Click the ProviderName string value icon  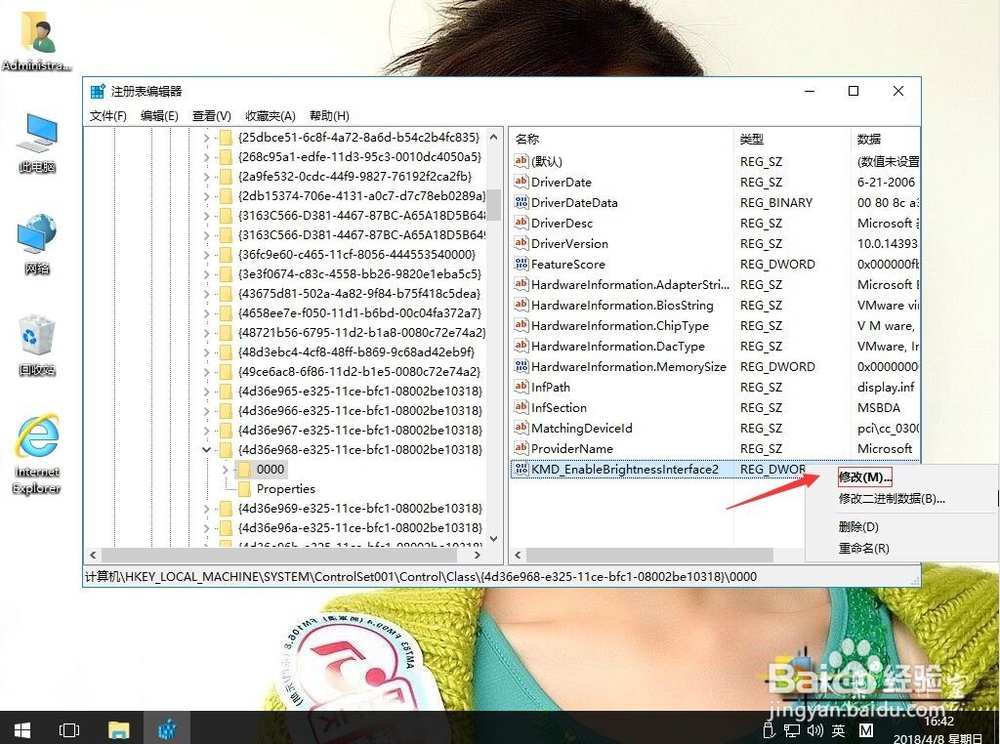click(521, 448)
